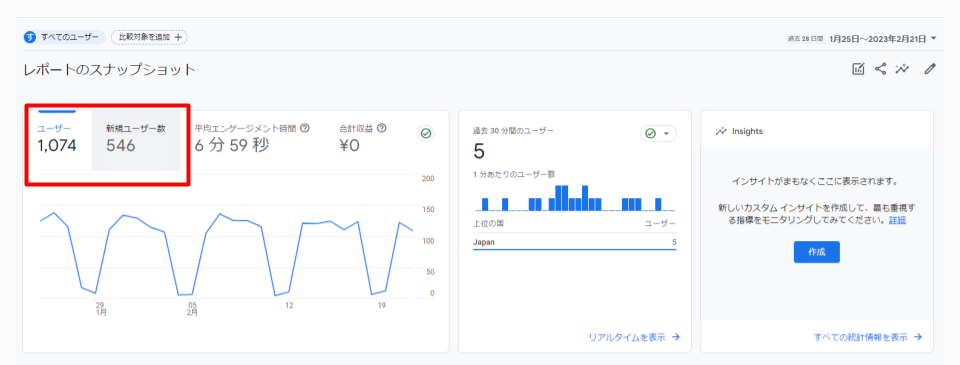Click 1 分あたりのユーザー数 label

(514, 174)
